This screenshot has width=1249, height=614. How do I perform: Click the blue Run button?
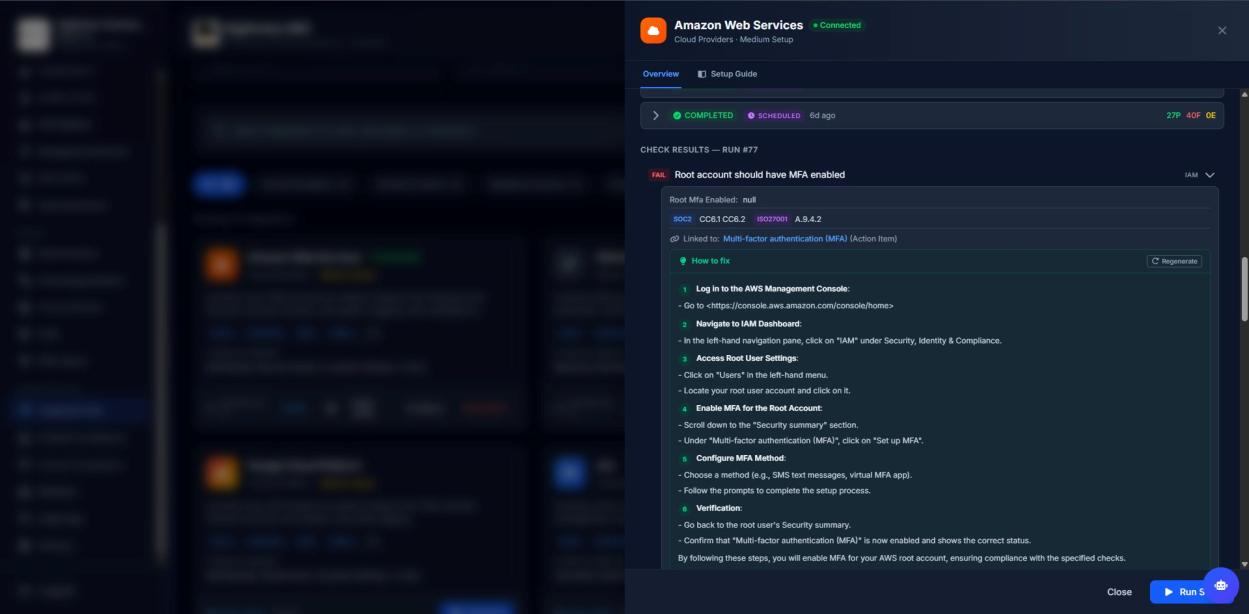(x=1180, y=592)
